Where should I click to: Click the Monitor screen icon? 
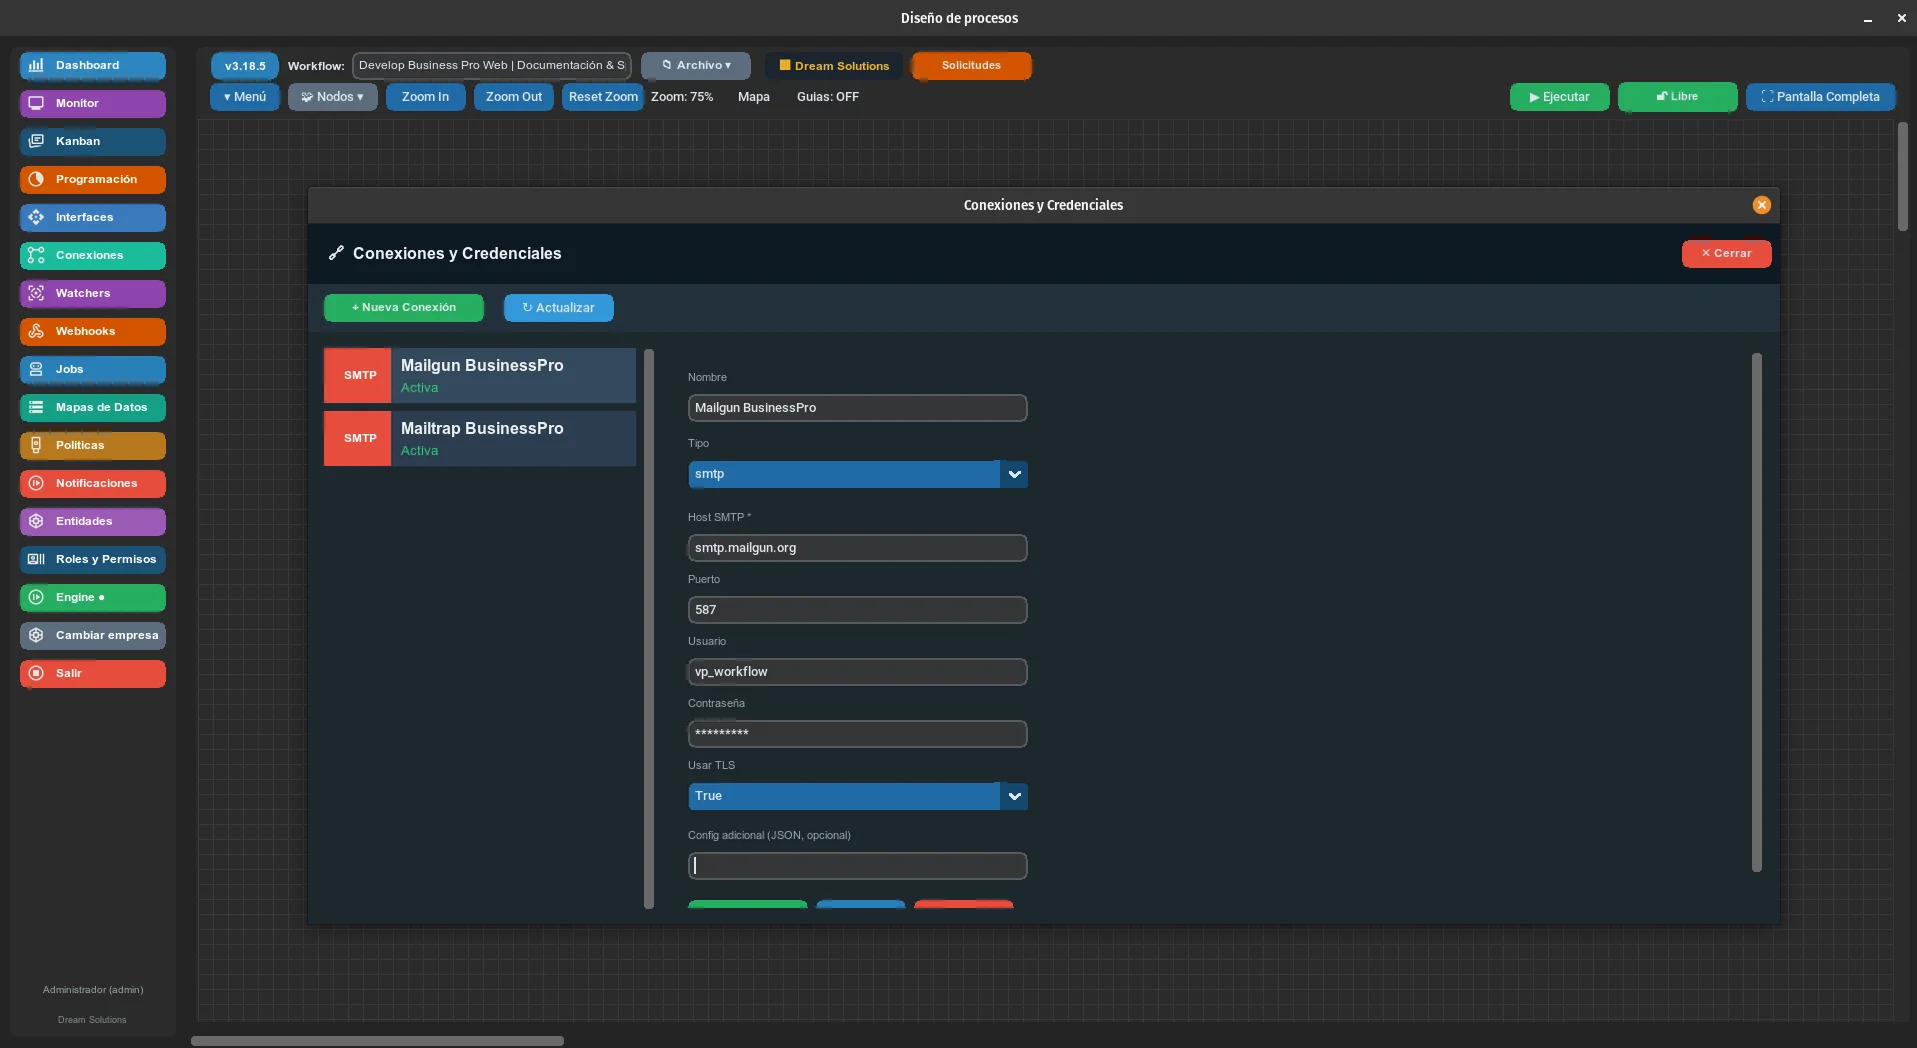[36, 103]
